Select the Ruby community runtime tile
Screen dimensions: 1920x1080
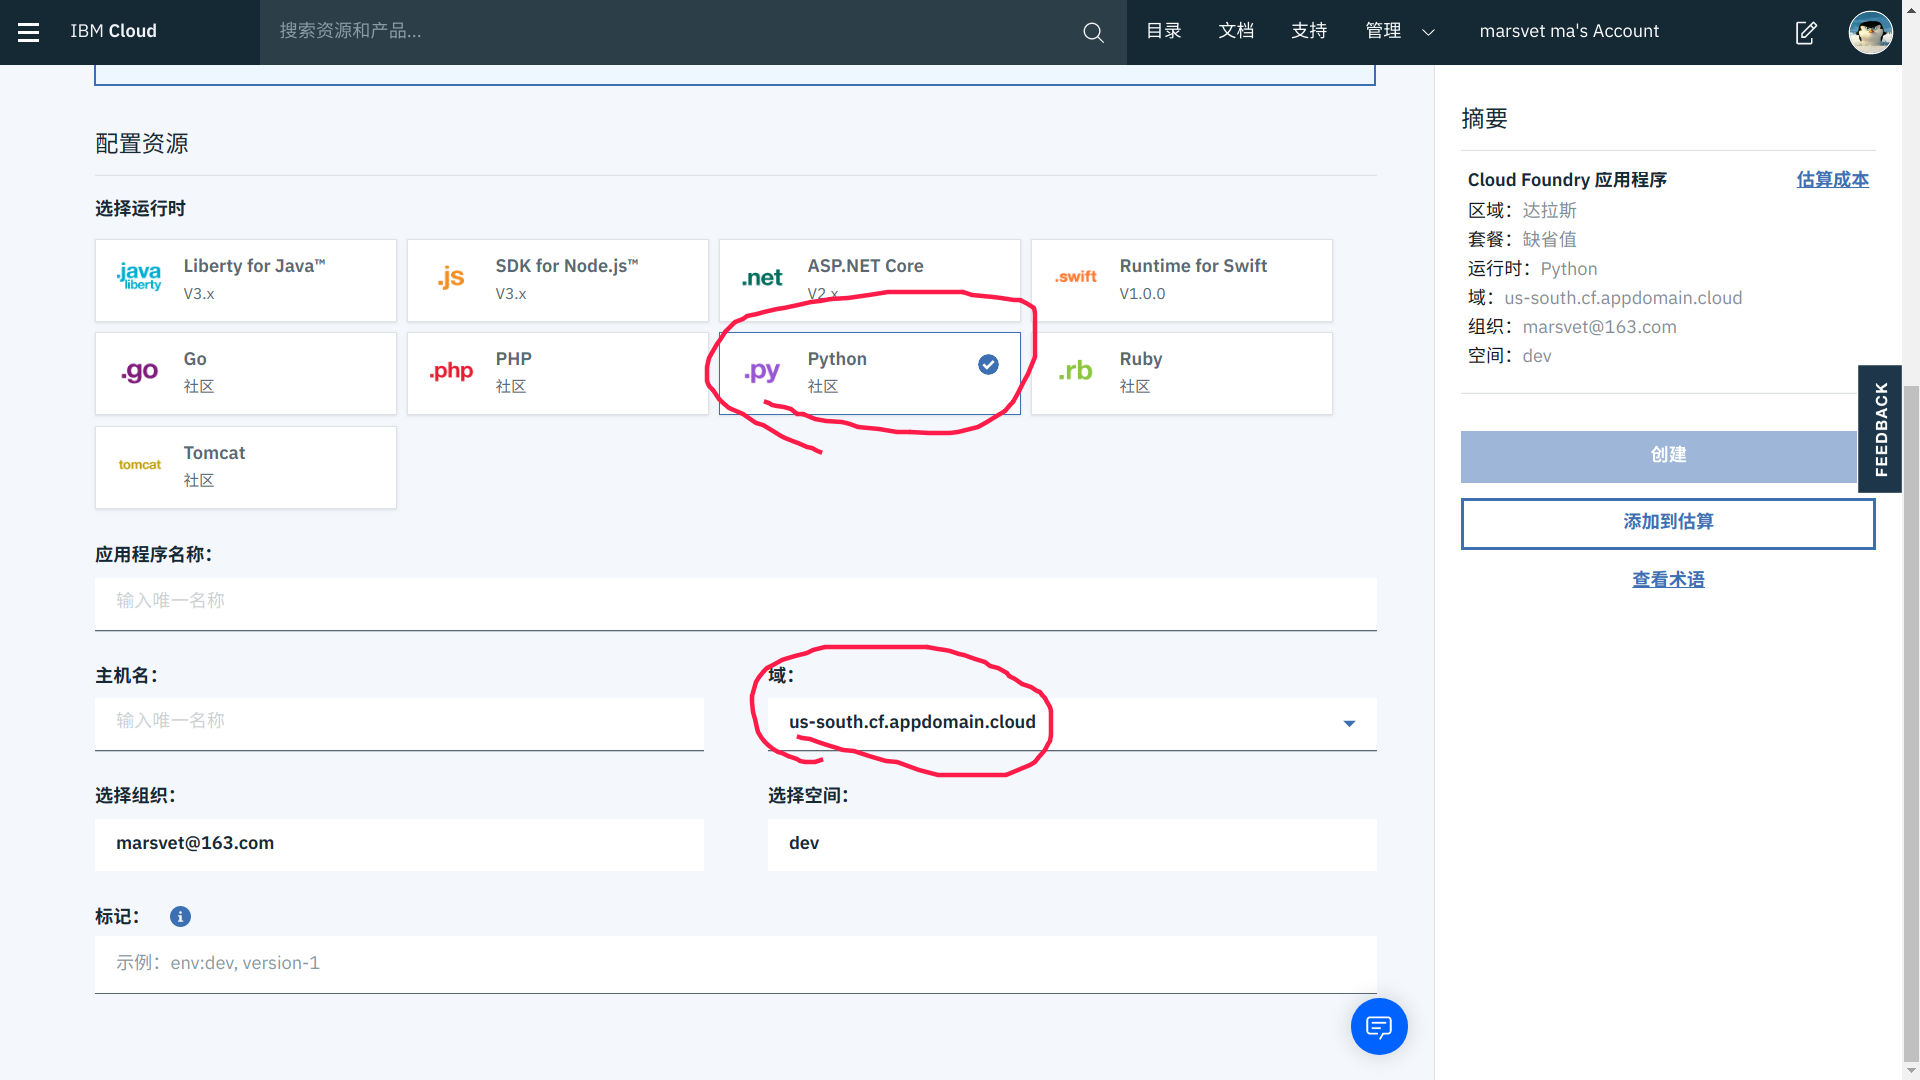1182,374
